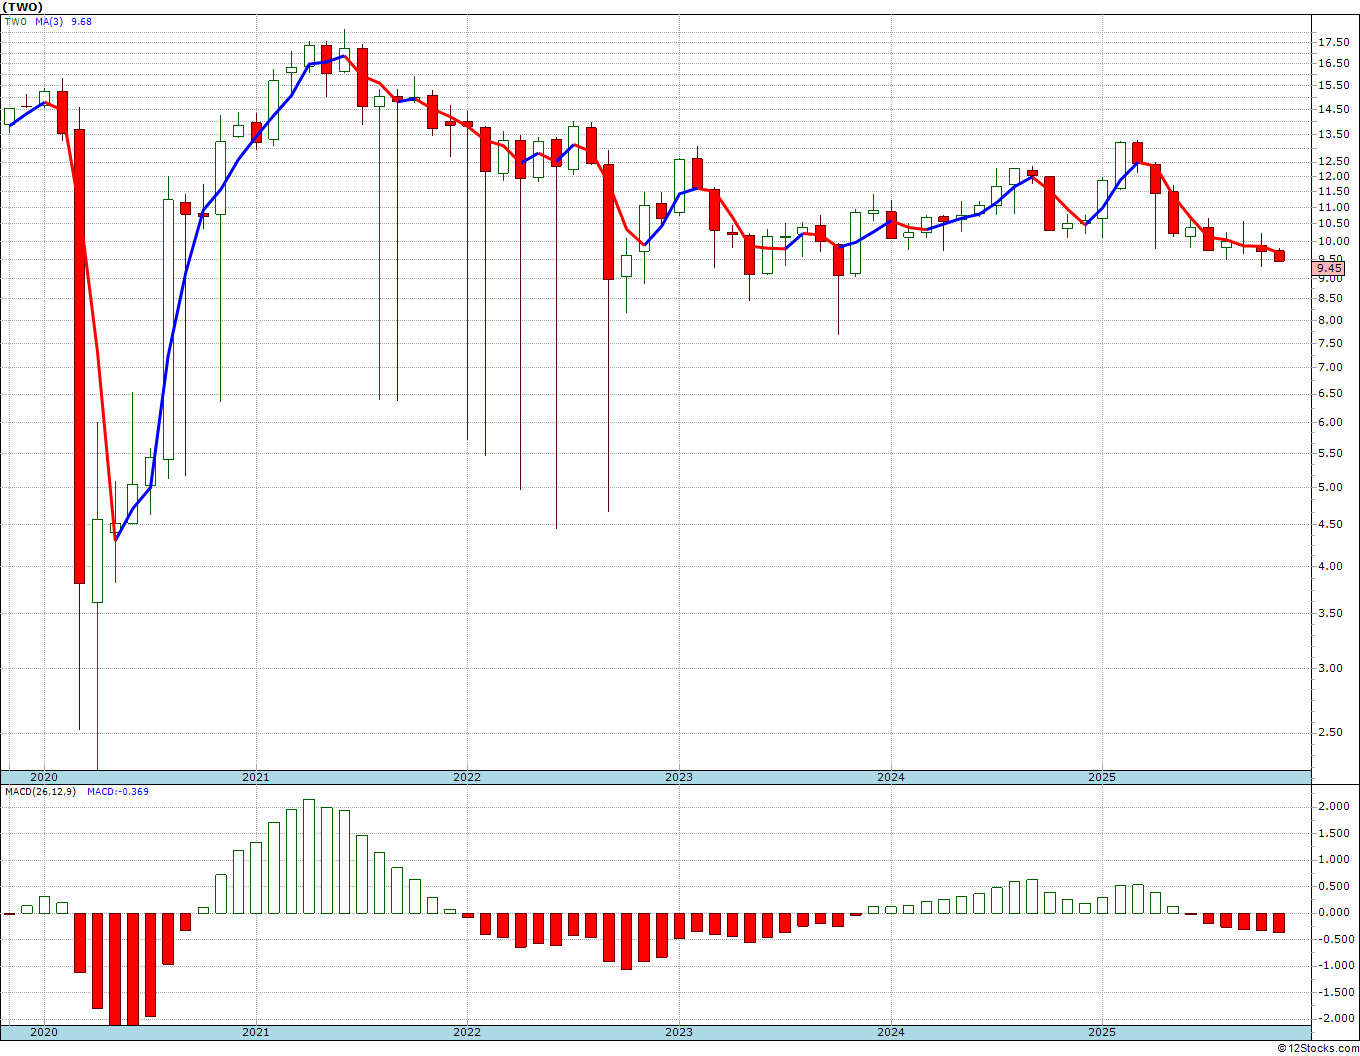The height and width of the screenshot is (1056, 1360).
Task: Select the 1.500 MACD axis label
Action: click(1334, 833)
